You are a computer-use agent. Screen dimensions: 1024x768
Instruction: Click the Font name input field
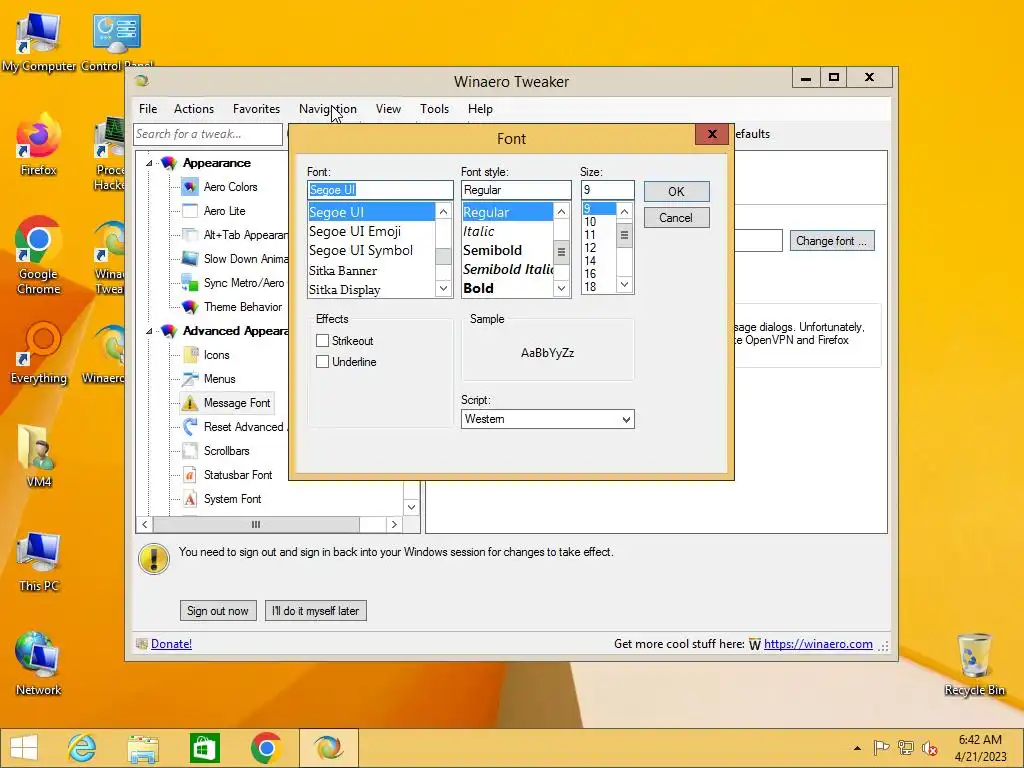click(x=380, y=190)
